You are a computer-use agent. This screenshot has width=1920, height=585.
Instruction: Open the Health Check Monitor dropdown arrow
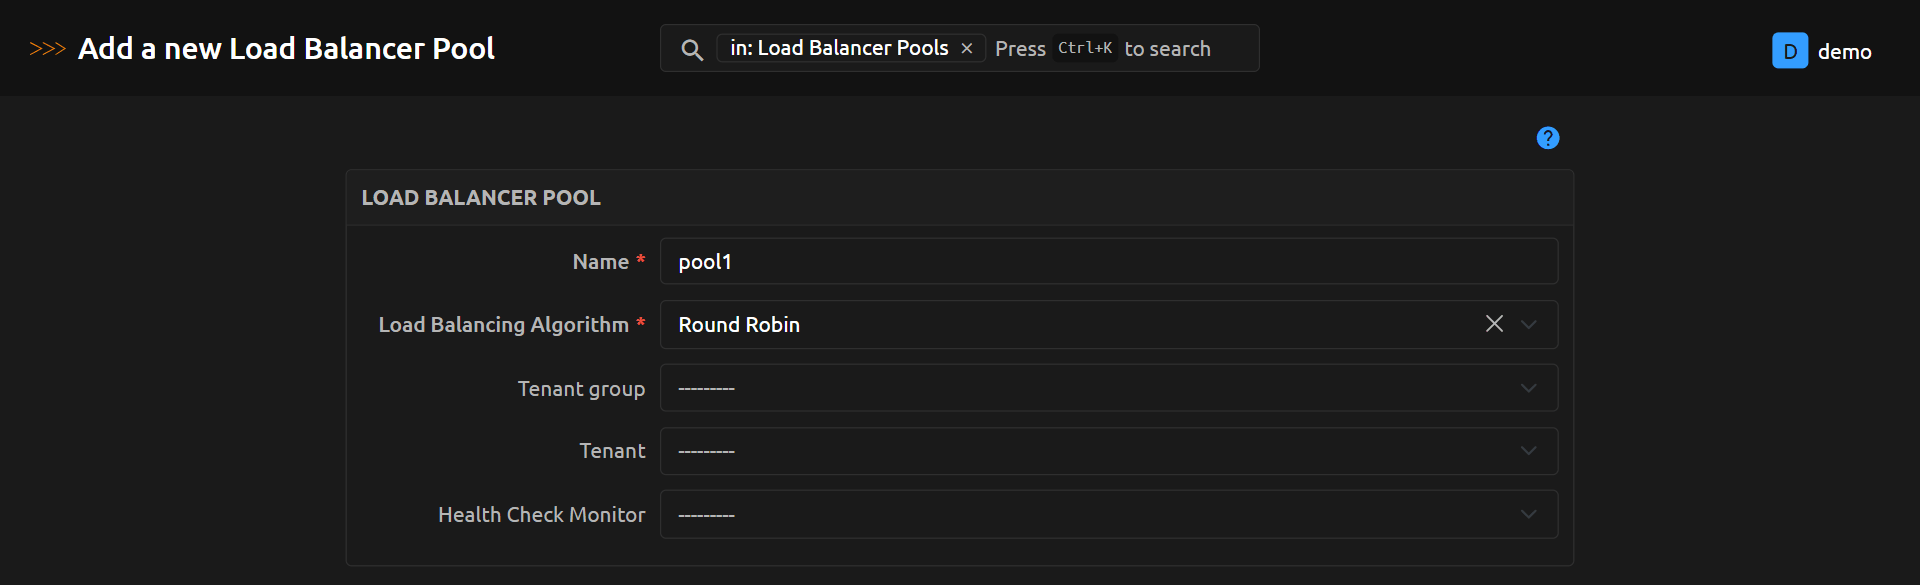1528,514
